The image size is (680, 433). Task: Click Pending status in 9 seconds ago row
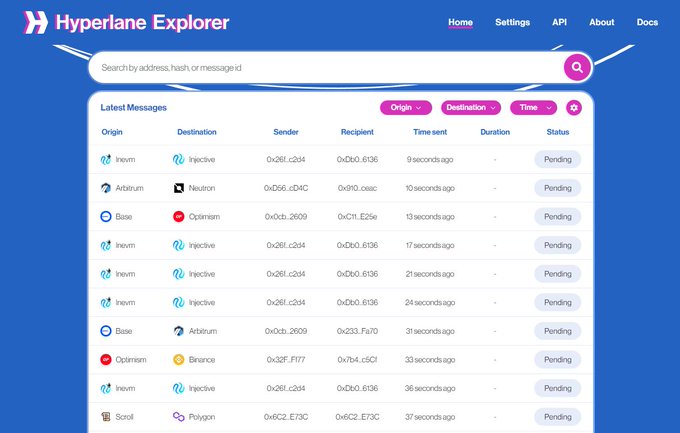[558, 159]
